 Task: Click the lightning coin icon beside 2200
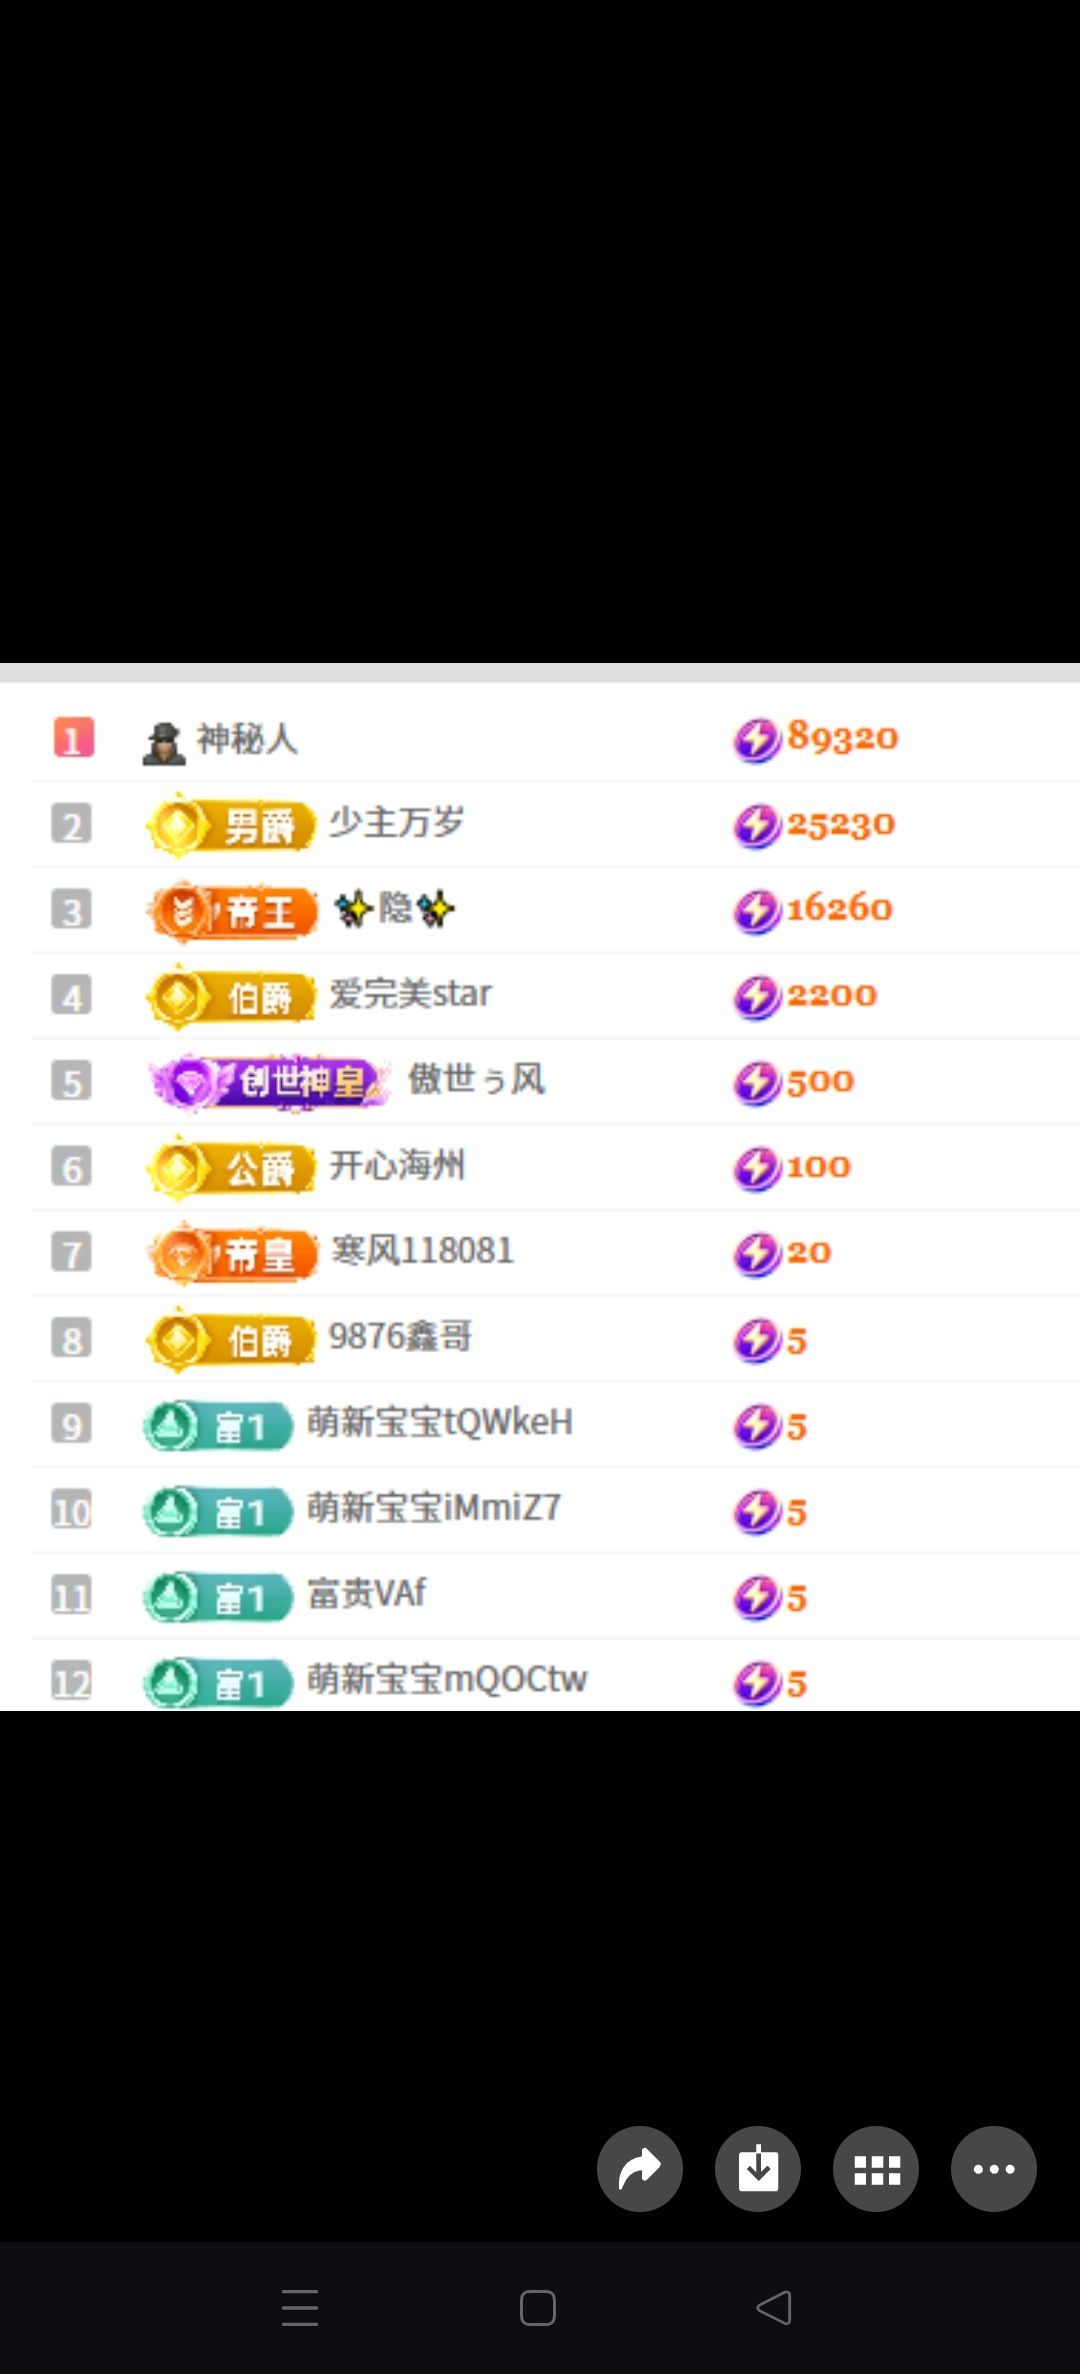tap(757, 997)
